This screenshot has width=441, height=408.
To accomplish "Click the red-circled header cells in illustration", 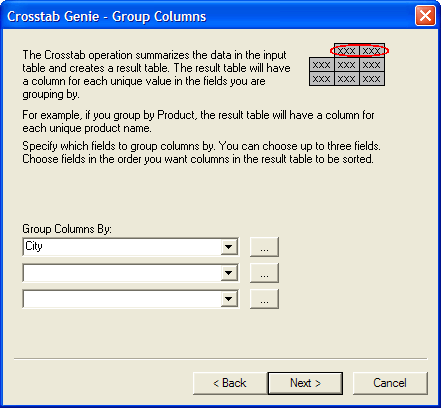I will pos(359,51).
